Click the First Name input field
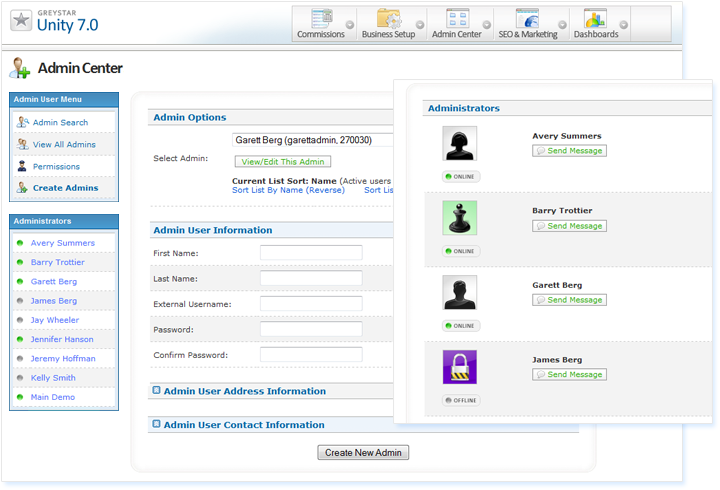This screenshot has height=490, width=720. [x=311, y=253]
